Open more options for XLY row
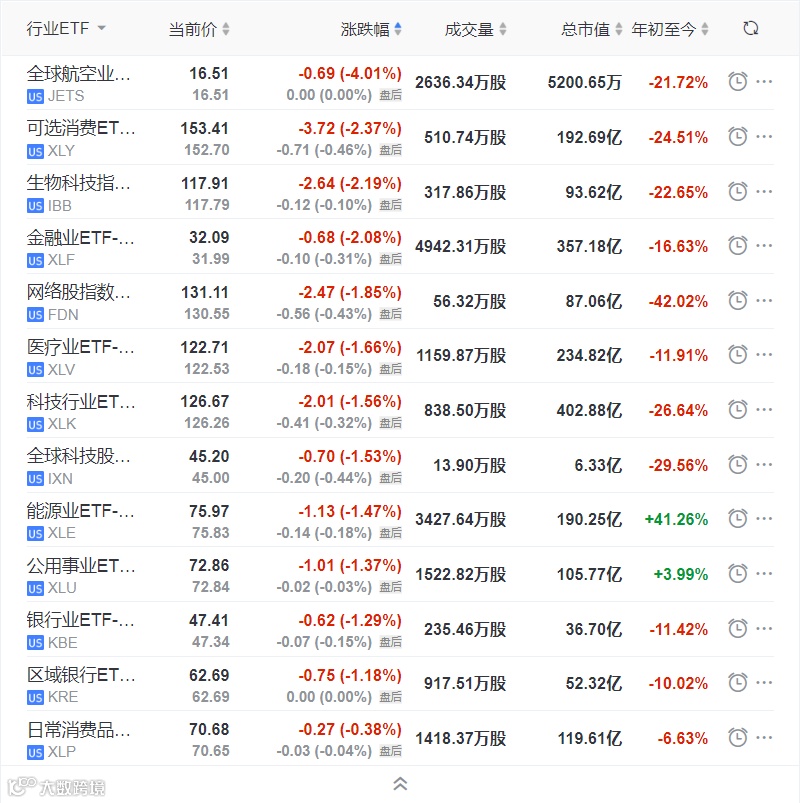Viewport: 800px width, 803px height. 764,136
